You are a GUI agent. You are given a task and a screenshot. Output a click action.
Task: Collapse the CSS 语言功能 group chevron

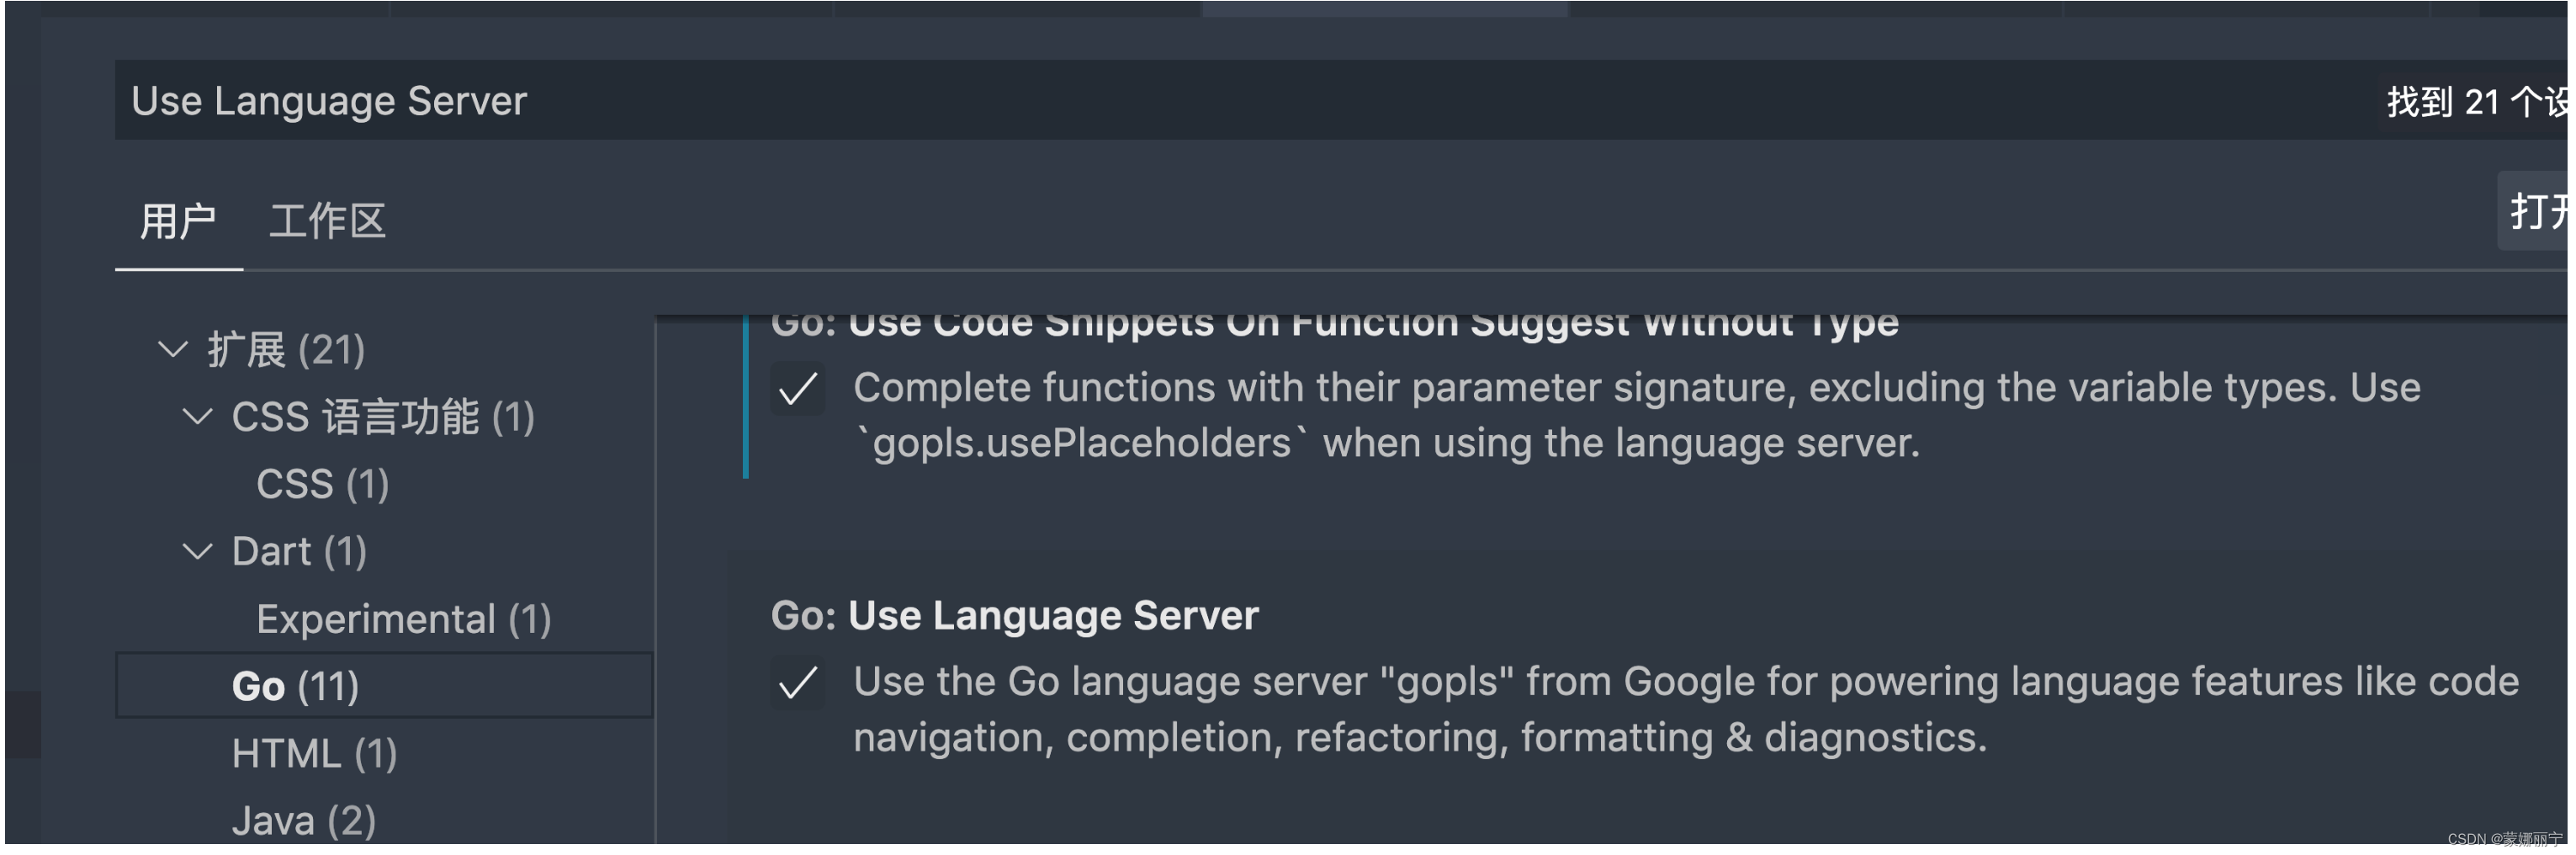[197, 417]
